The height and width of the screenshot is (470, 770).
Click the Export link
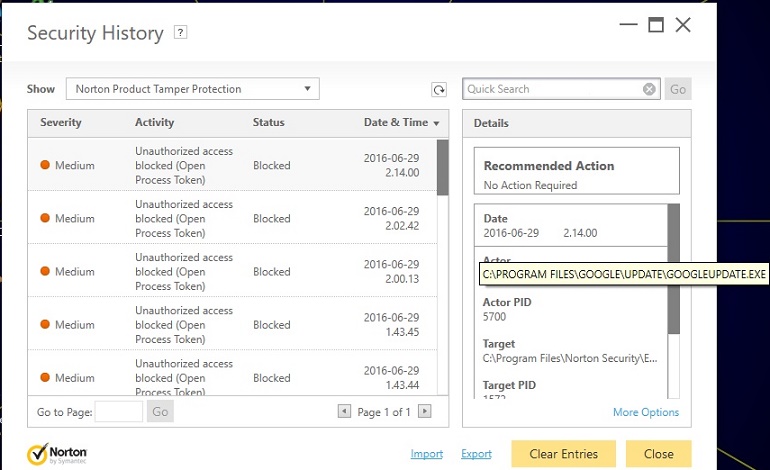coord(476,454)
